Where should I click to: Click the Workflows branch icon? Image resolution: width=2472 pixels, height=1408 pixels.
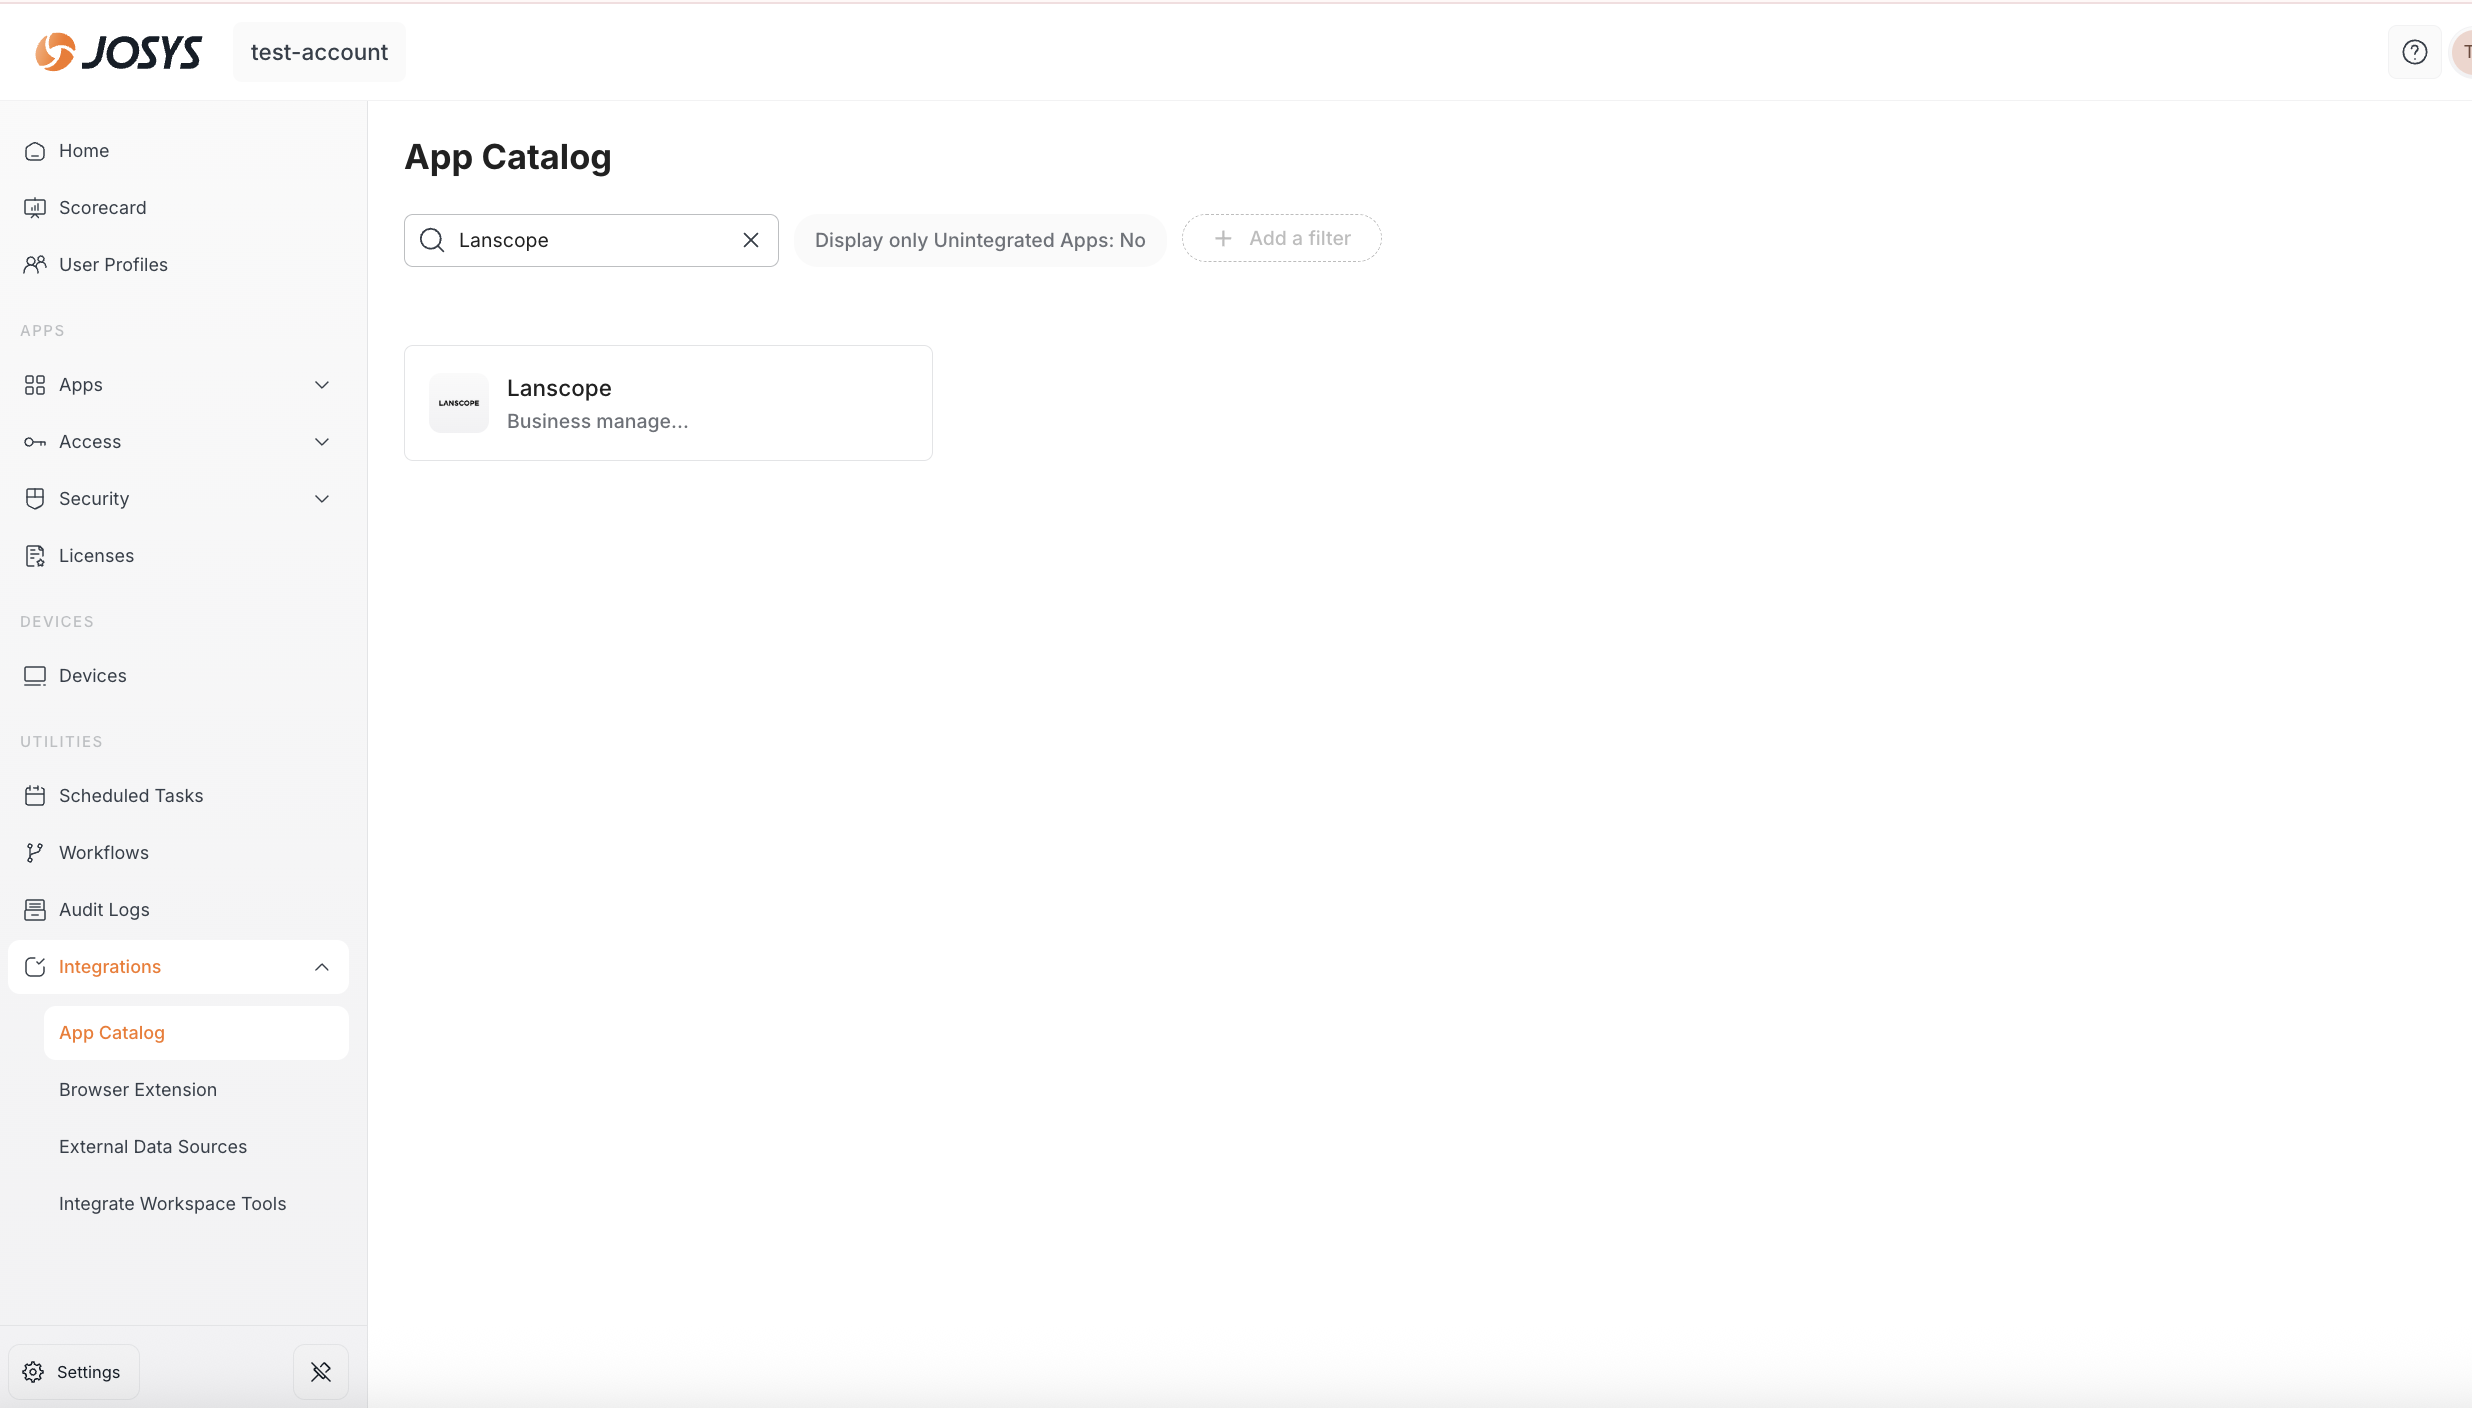[x=35, y=853]
